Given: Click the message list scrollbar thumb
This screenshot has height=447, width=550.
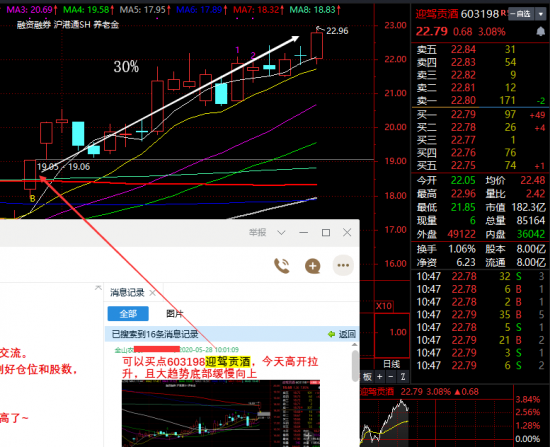Looking at the screenshot, I should (355, 366).
